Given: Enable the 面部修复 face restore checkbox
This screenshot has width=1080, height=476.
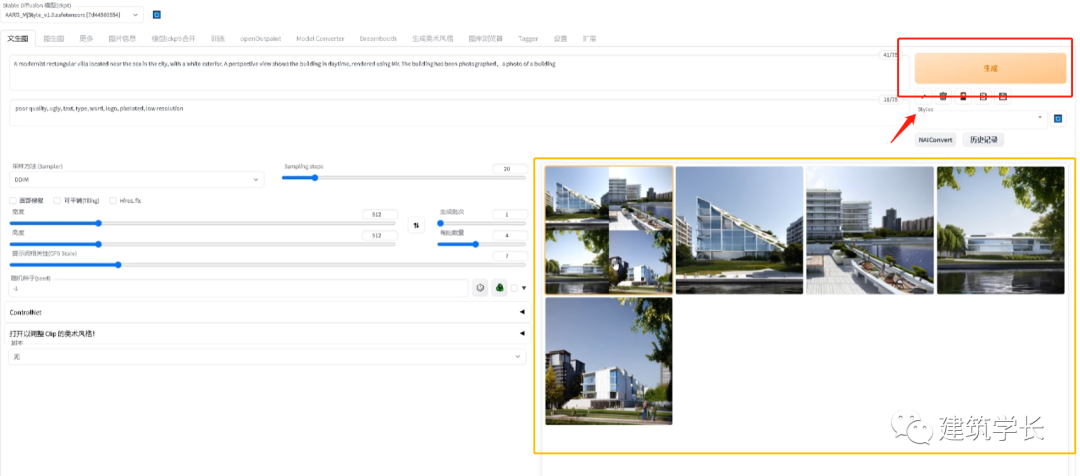Looking at the screenshot, I should 14,200.
